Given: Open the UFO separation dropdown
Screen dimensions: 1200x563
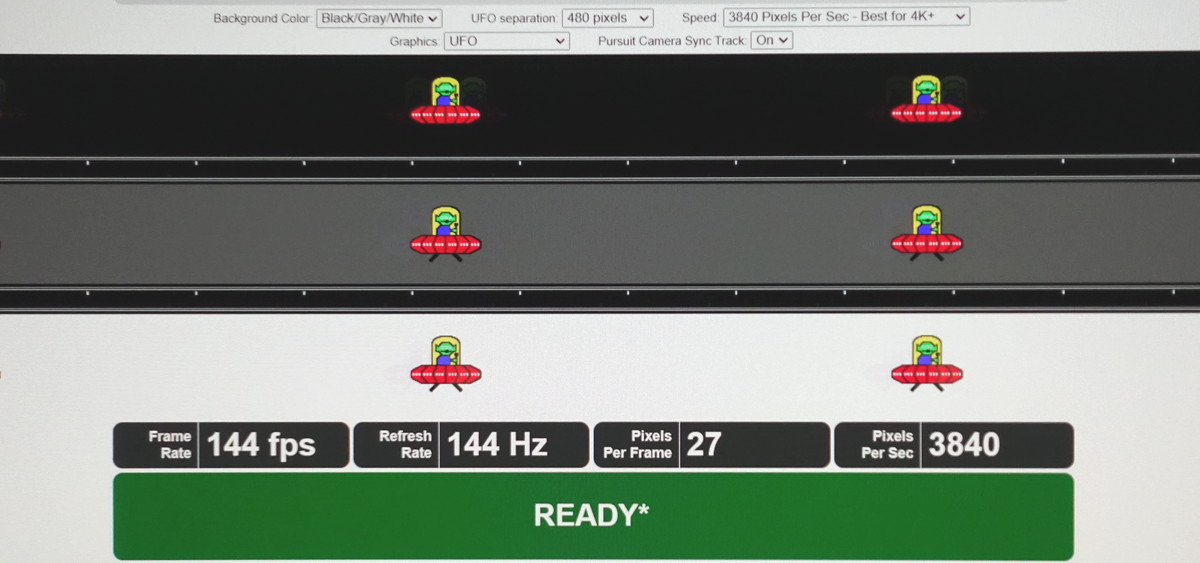Looking at the screenshot, I should coord(608,18).
